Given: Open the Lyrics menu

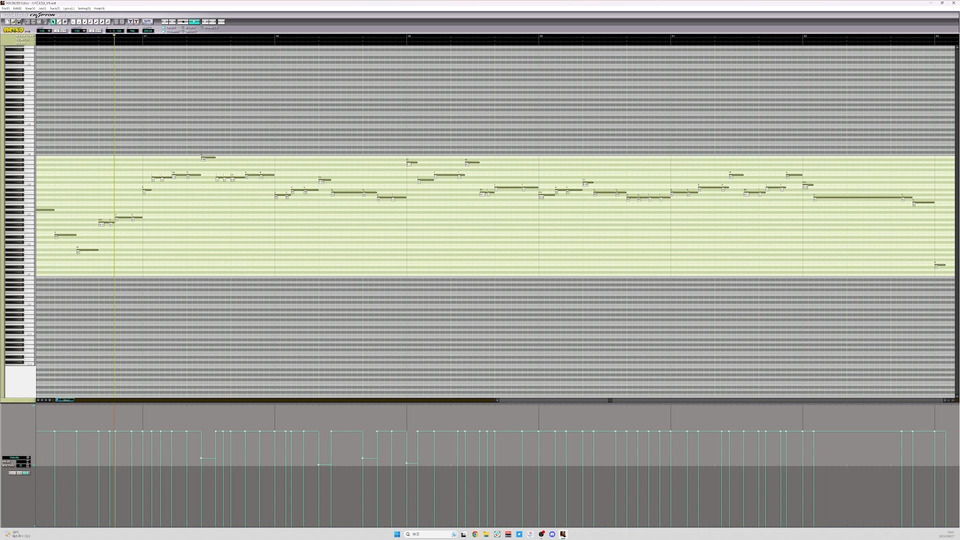Looking at the screenshot, I should point(69,9).
